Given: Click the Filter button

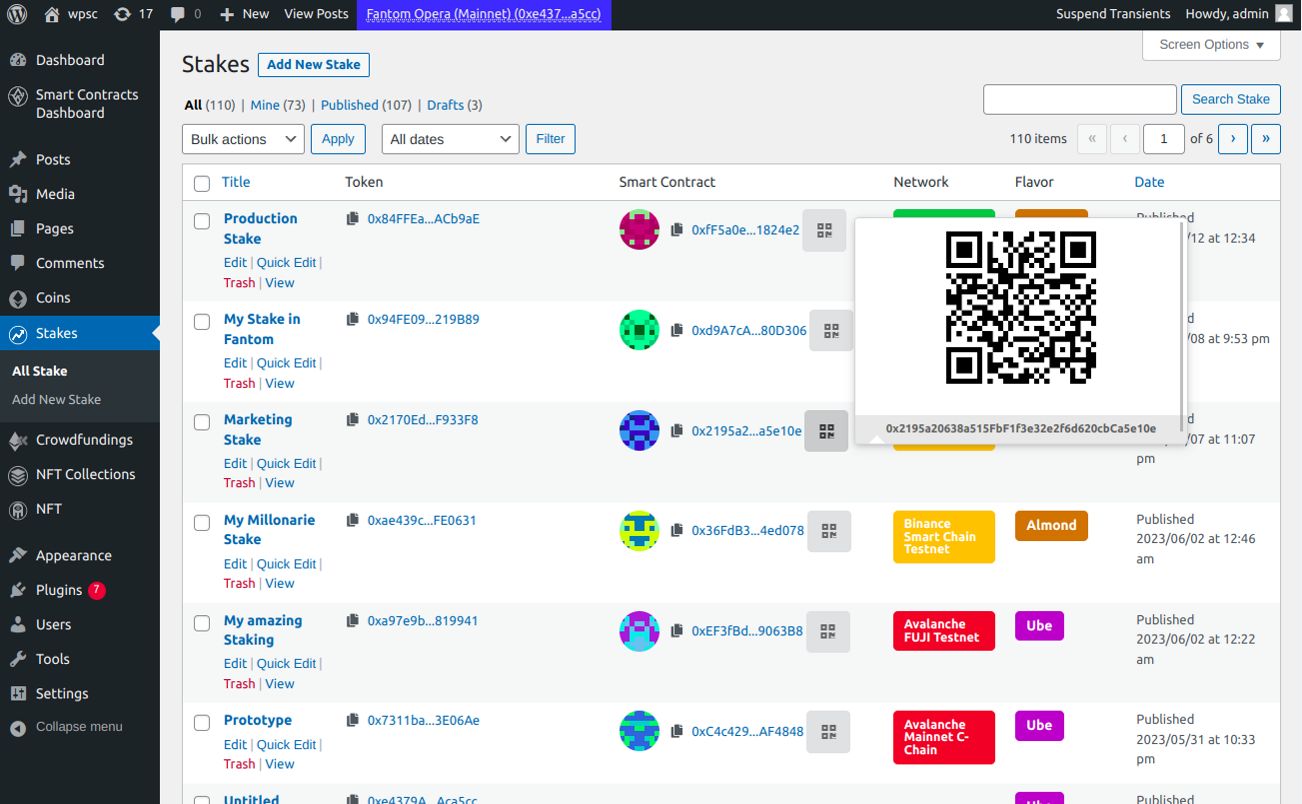Looking at the screenshot, I should point(551,139).
